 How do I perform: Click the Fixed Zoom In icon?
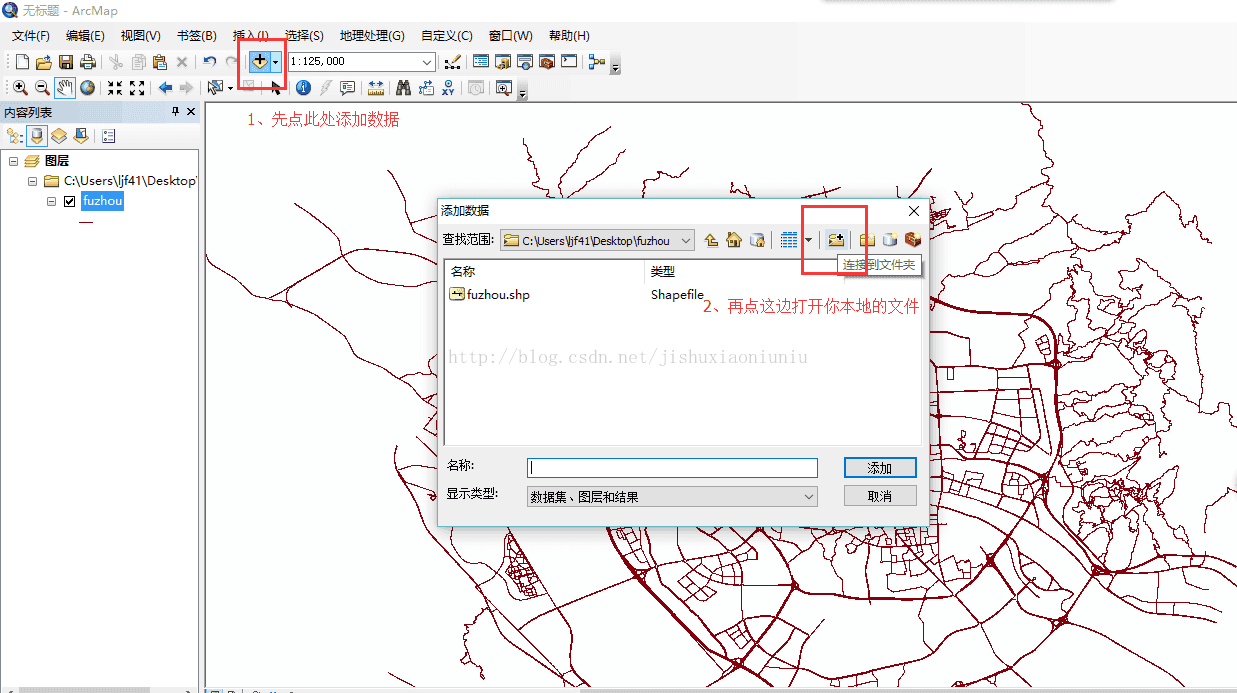point(115,88)
